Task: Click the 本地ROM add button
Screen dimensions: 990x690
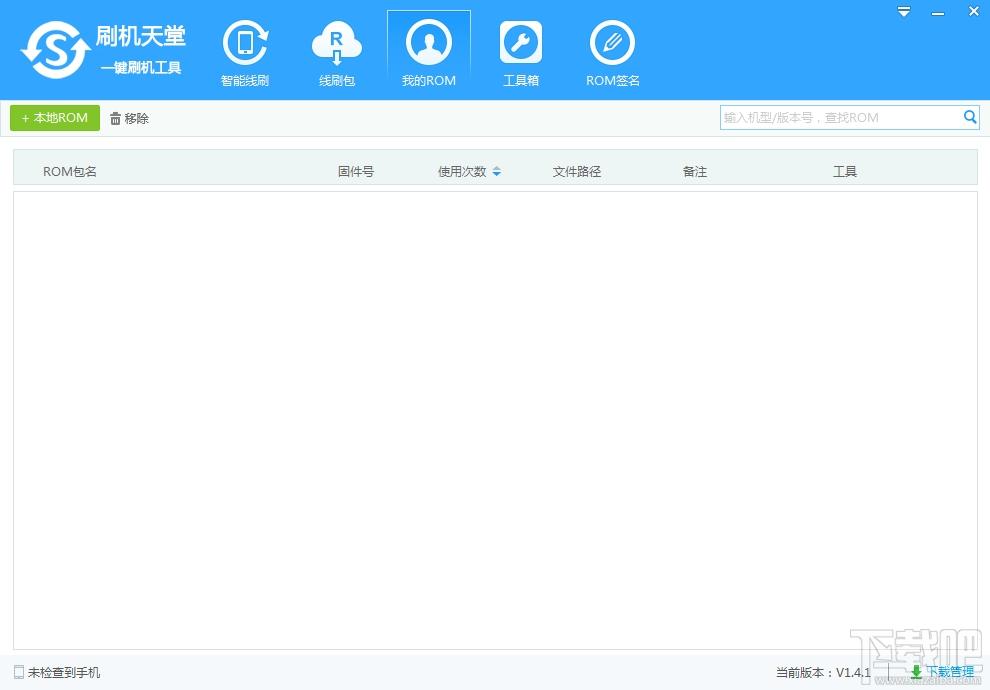Action: [55, 118]
